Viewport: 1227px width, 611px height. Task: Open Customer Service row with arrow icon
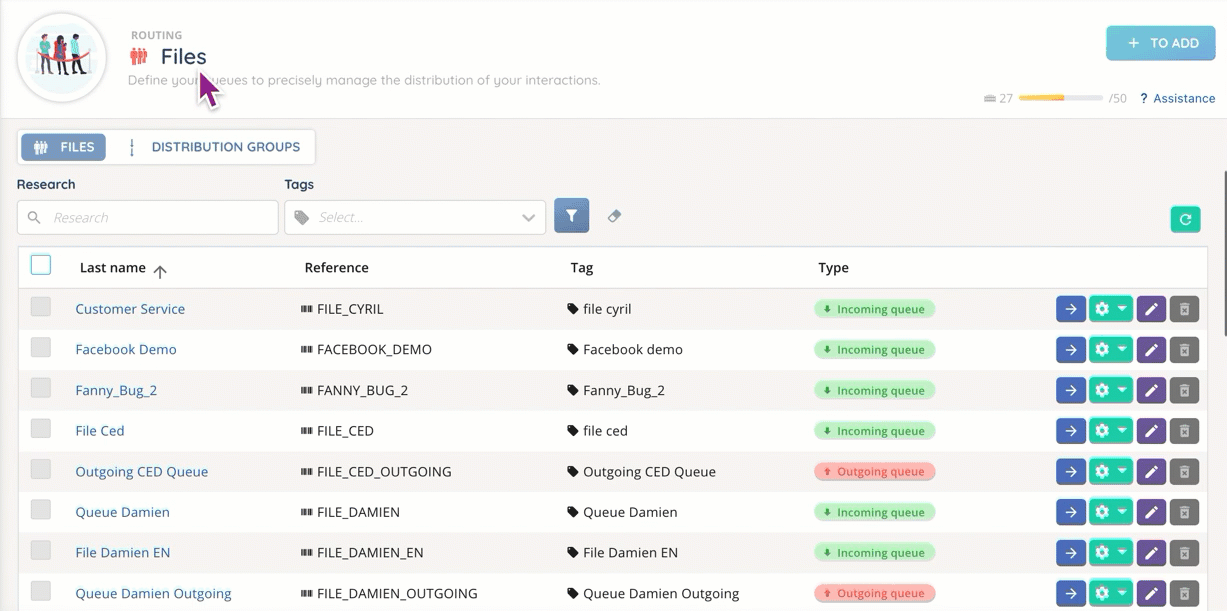coord(1070,309)
